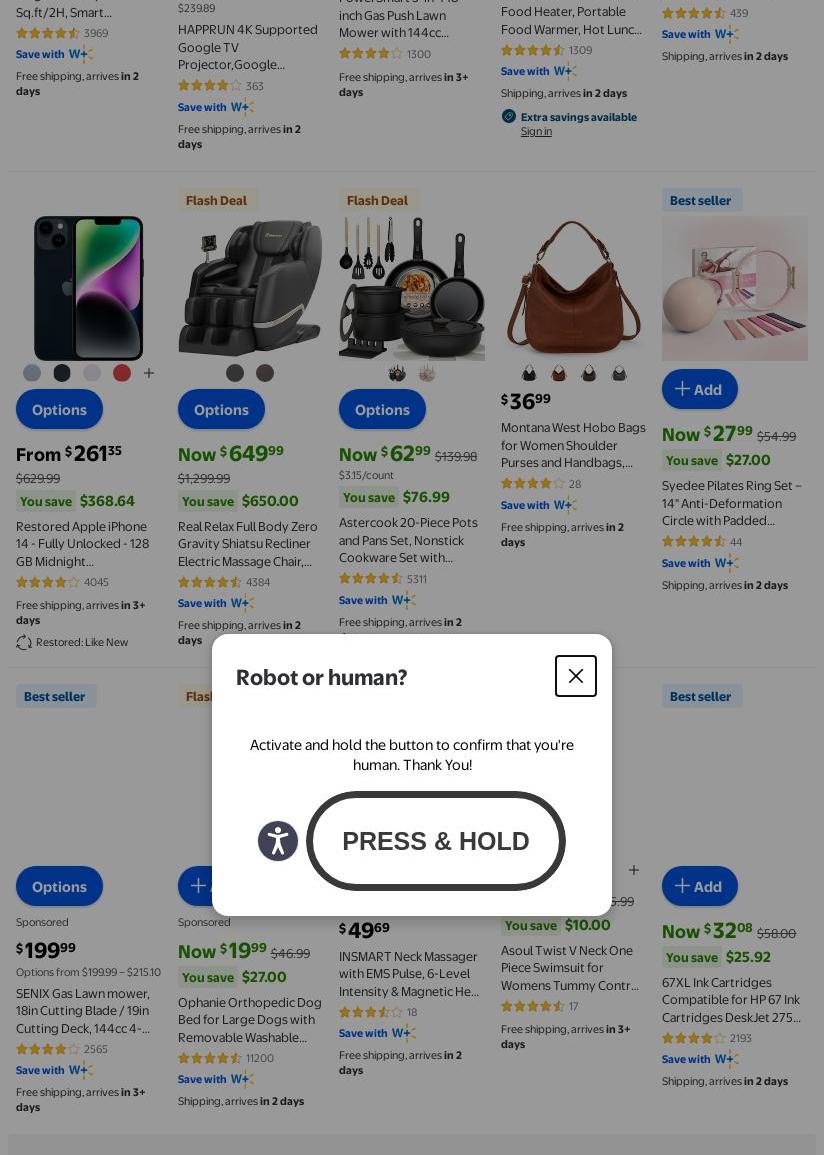824x1155 pixels.
Task: Select the blue iPhone color swatch
Action: pos(32,373)
